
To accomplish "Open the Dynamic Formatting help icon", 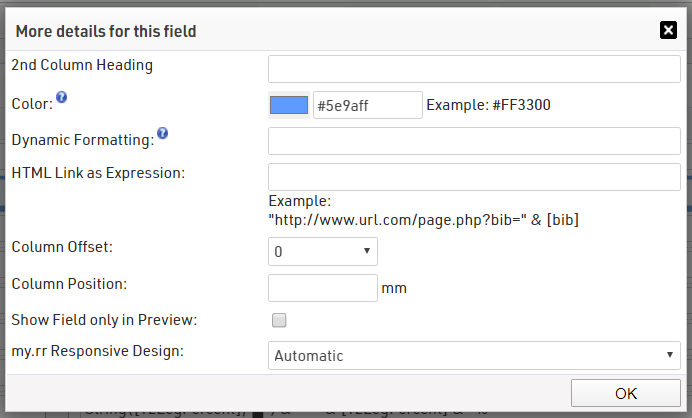I will (x=163, y=133).
